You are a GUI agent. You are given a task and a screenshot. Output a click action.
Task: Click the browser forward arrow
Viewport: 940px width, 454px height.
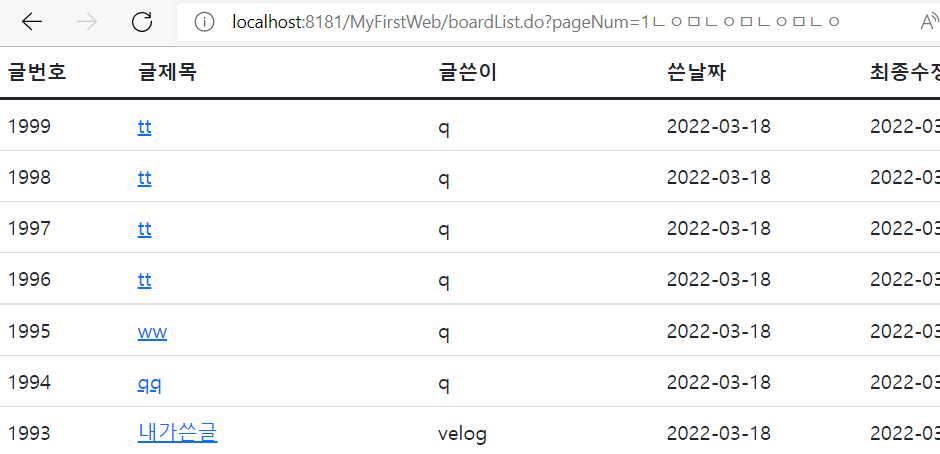click(x=87, y=22)
